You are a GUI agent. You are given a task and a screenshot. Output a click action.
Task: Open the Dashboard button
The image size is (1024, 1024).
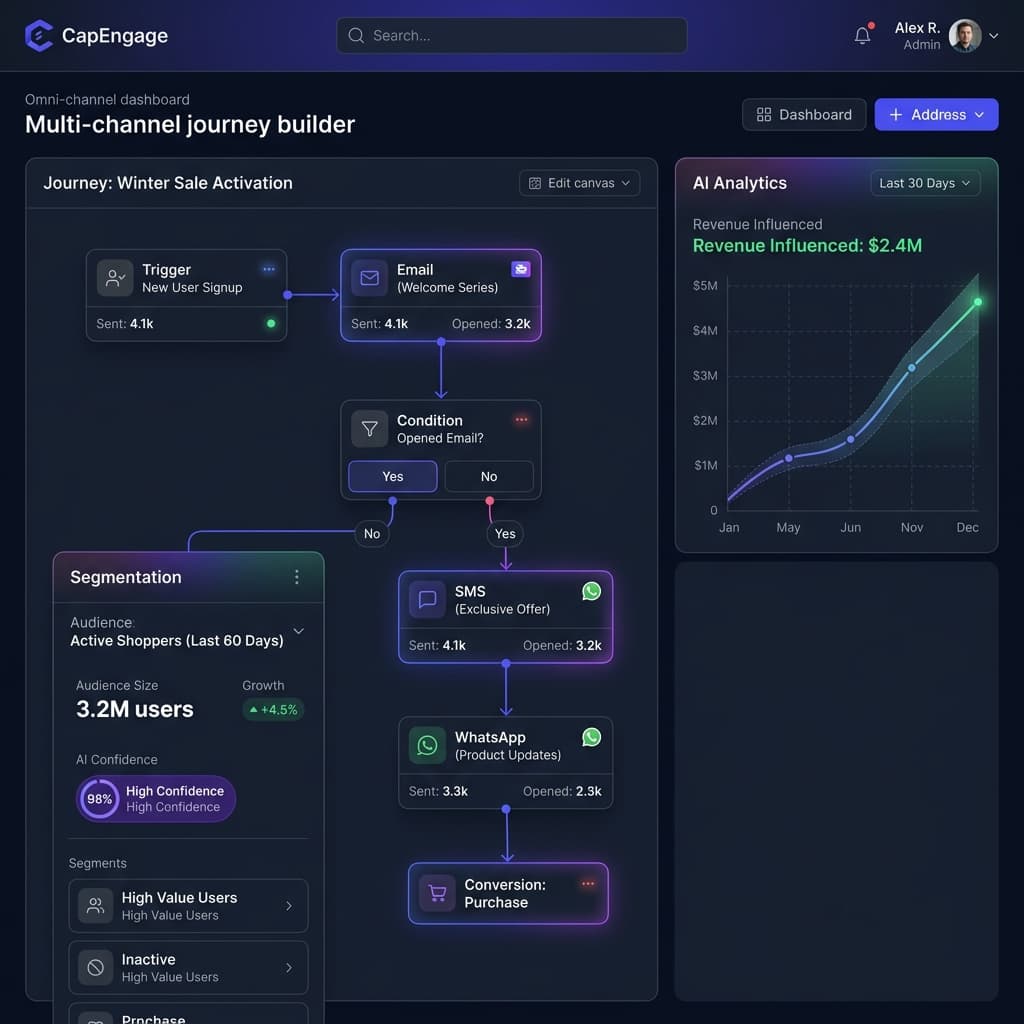coord(804,115)
